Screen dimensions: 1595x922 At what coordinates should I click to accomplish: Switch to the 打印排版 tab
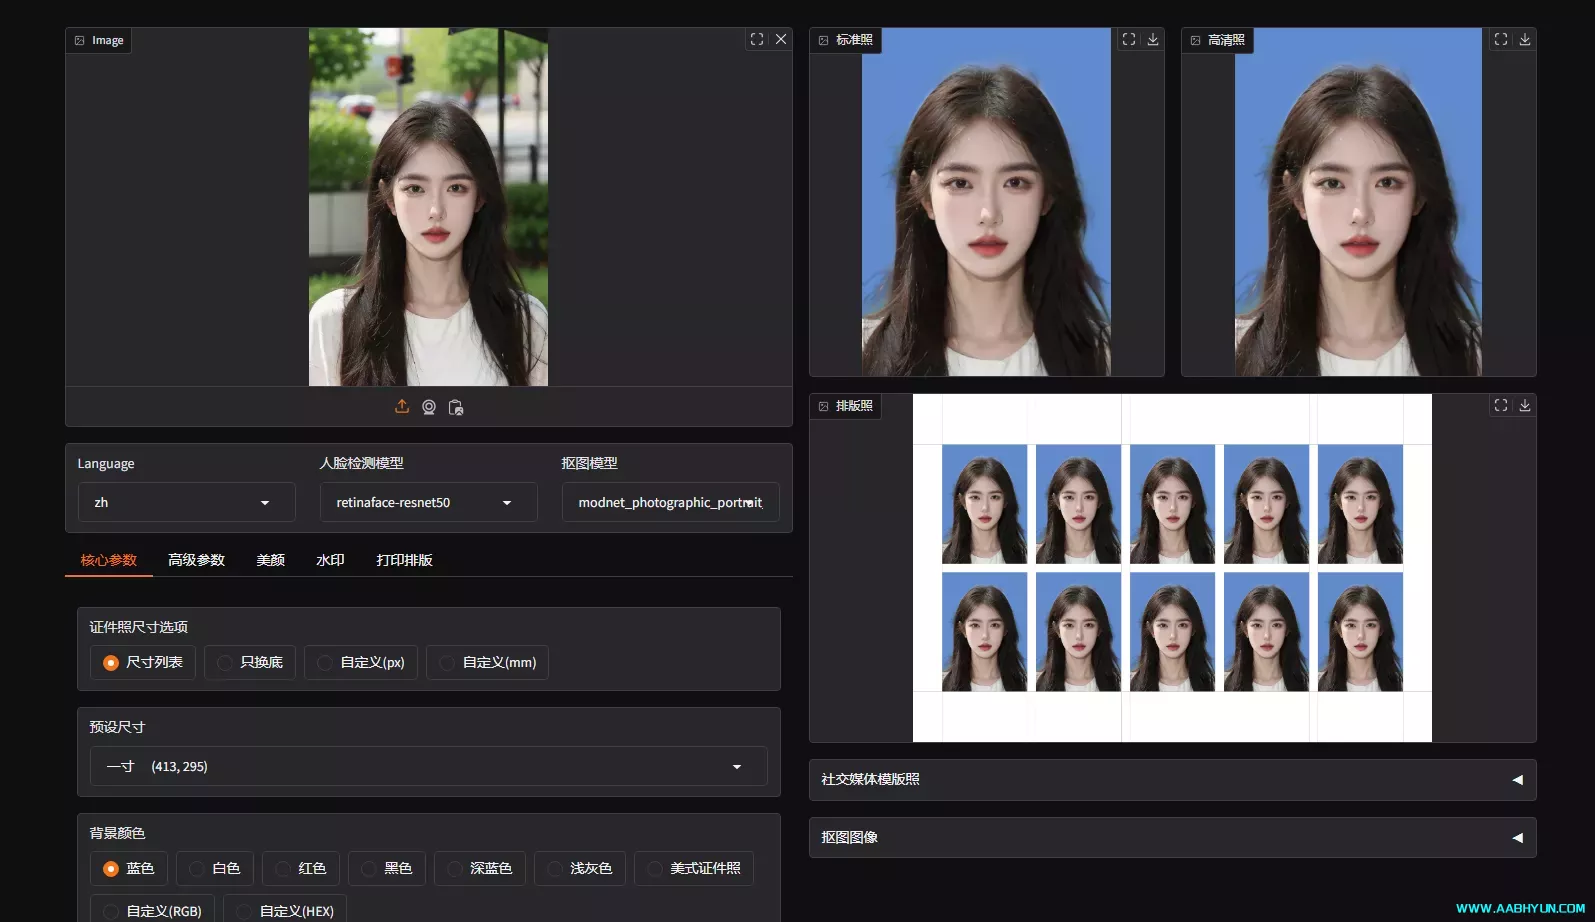click(404, 560)
